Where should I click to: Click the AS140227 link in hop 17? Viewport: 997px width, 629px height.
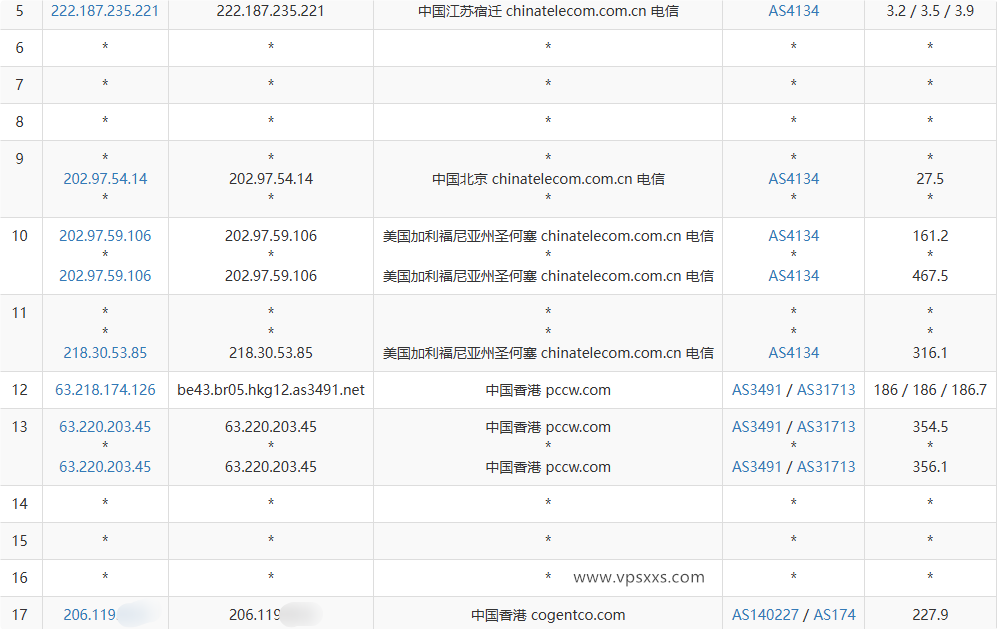pyautogui.click(x=765, y=615)
